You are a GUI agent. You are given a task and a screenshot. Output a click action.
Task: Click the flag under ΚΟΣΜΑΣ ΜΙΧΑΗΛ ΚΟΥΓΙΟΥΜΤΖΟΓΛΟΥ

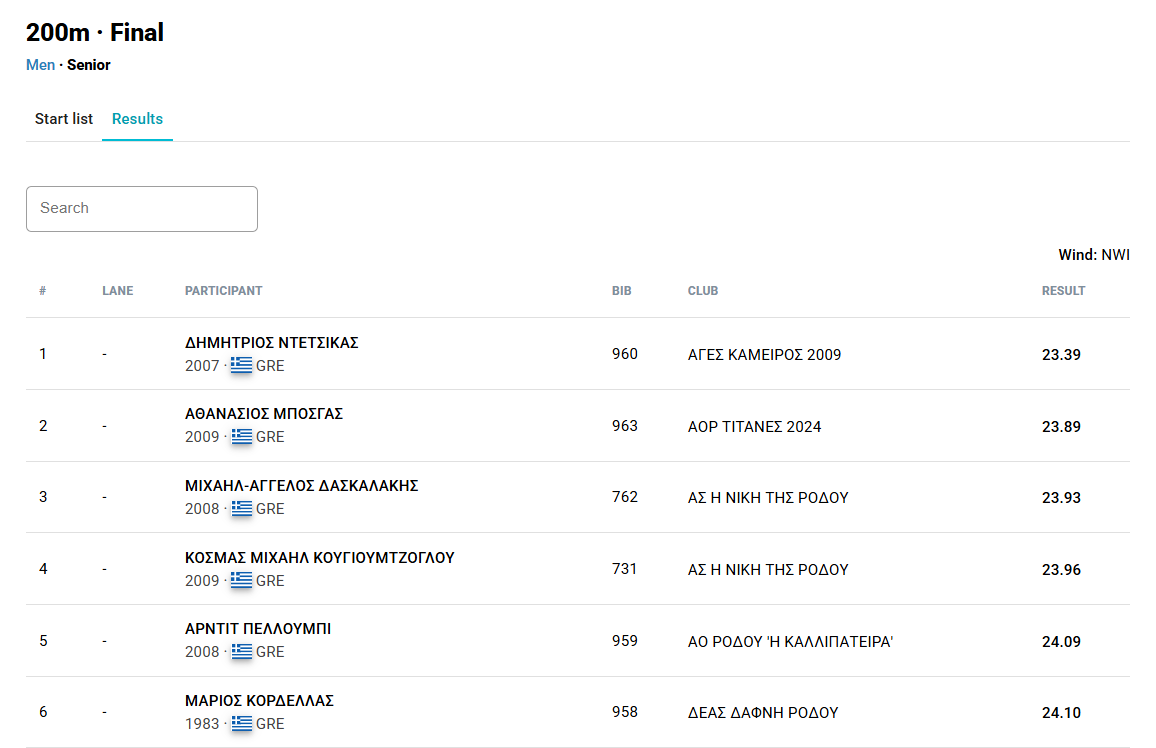click(241, 581)
